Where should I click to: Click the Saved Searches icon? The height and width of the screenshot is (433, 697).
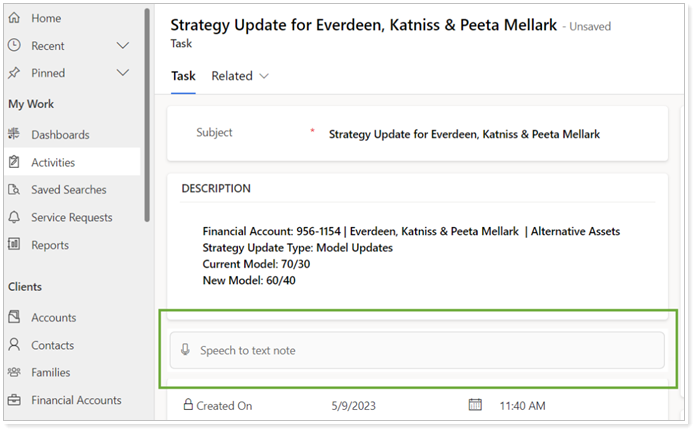(x=14, y=190)
